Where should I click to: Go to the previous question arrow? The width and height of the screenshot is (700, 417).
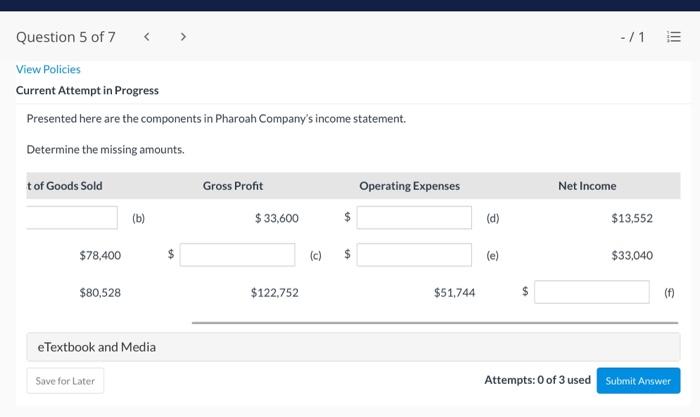(x=147, y=38)
